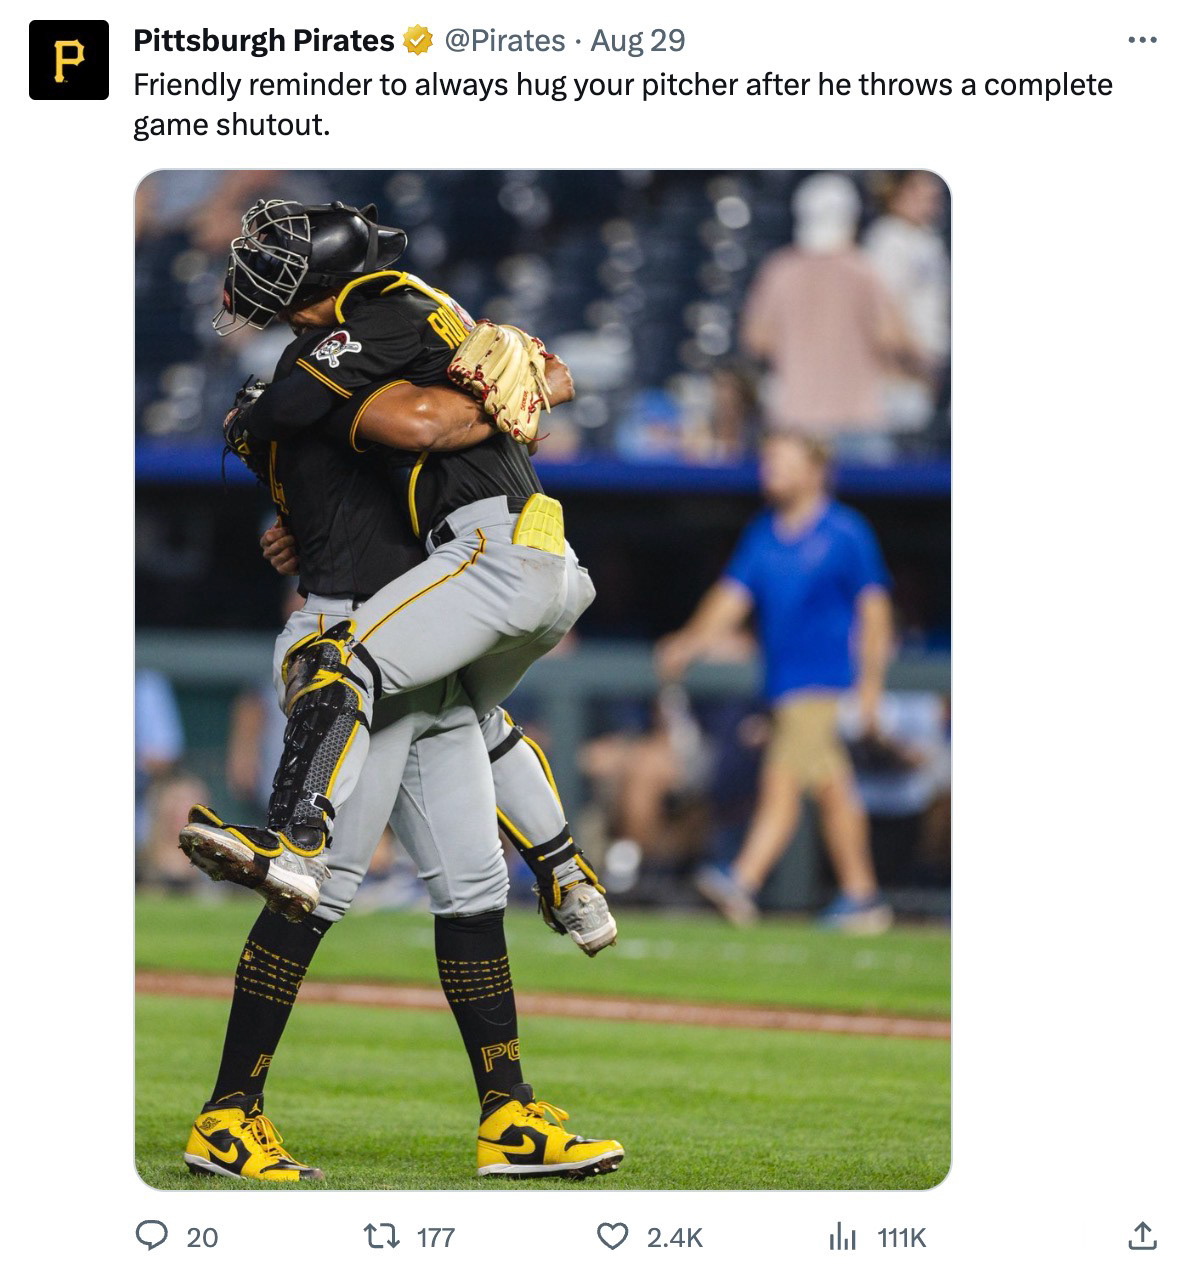Open the Aug 29 timestamp link
This screenshot has height=1280, width=1187.
638,41
